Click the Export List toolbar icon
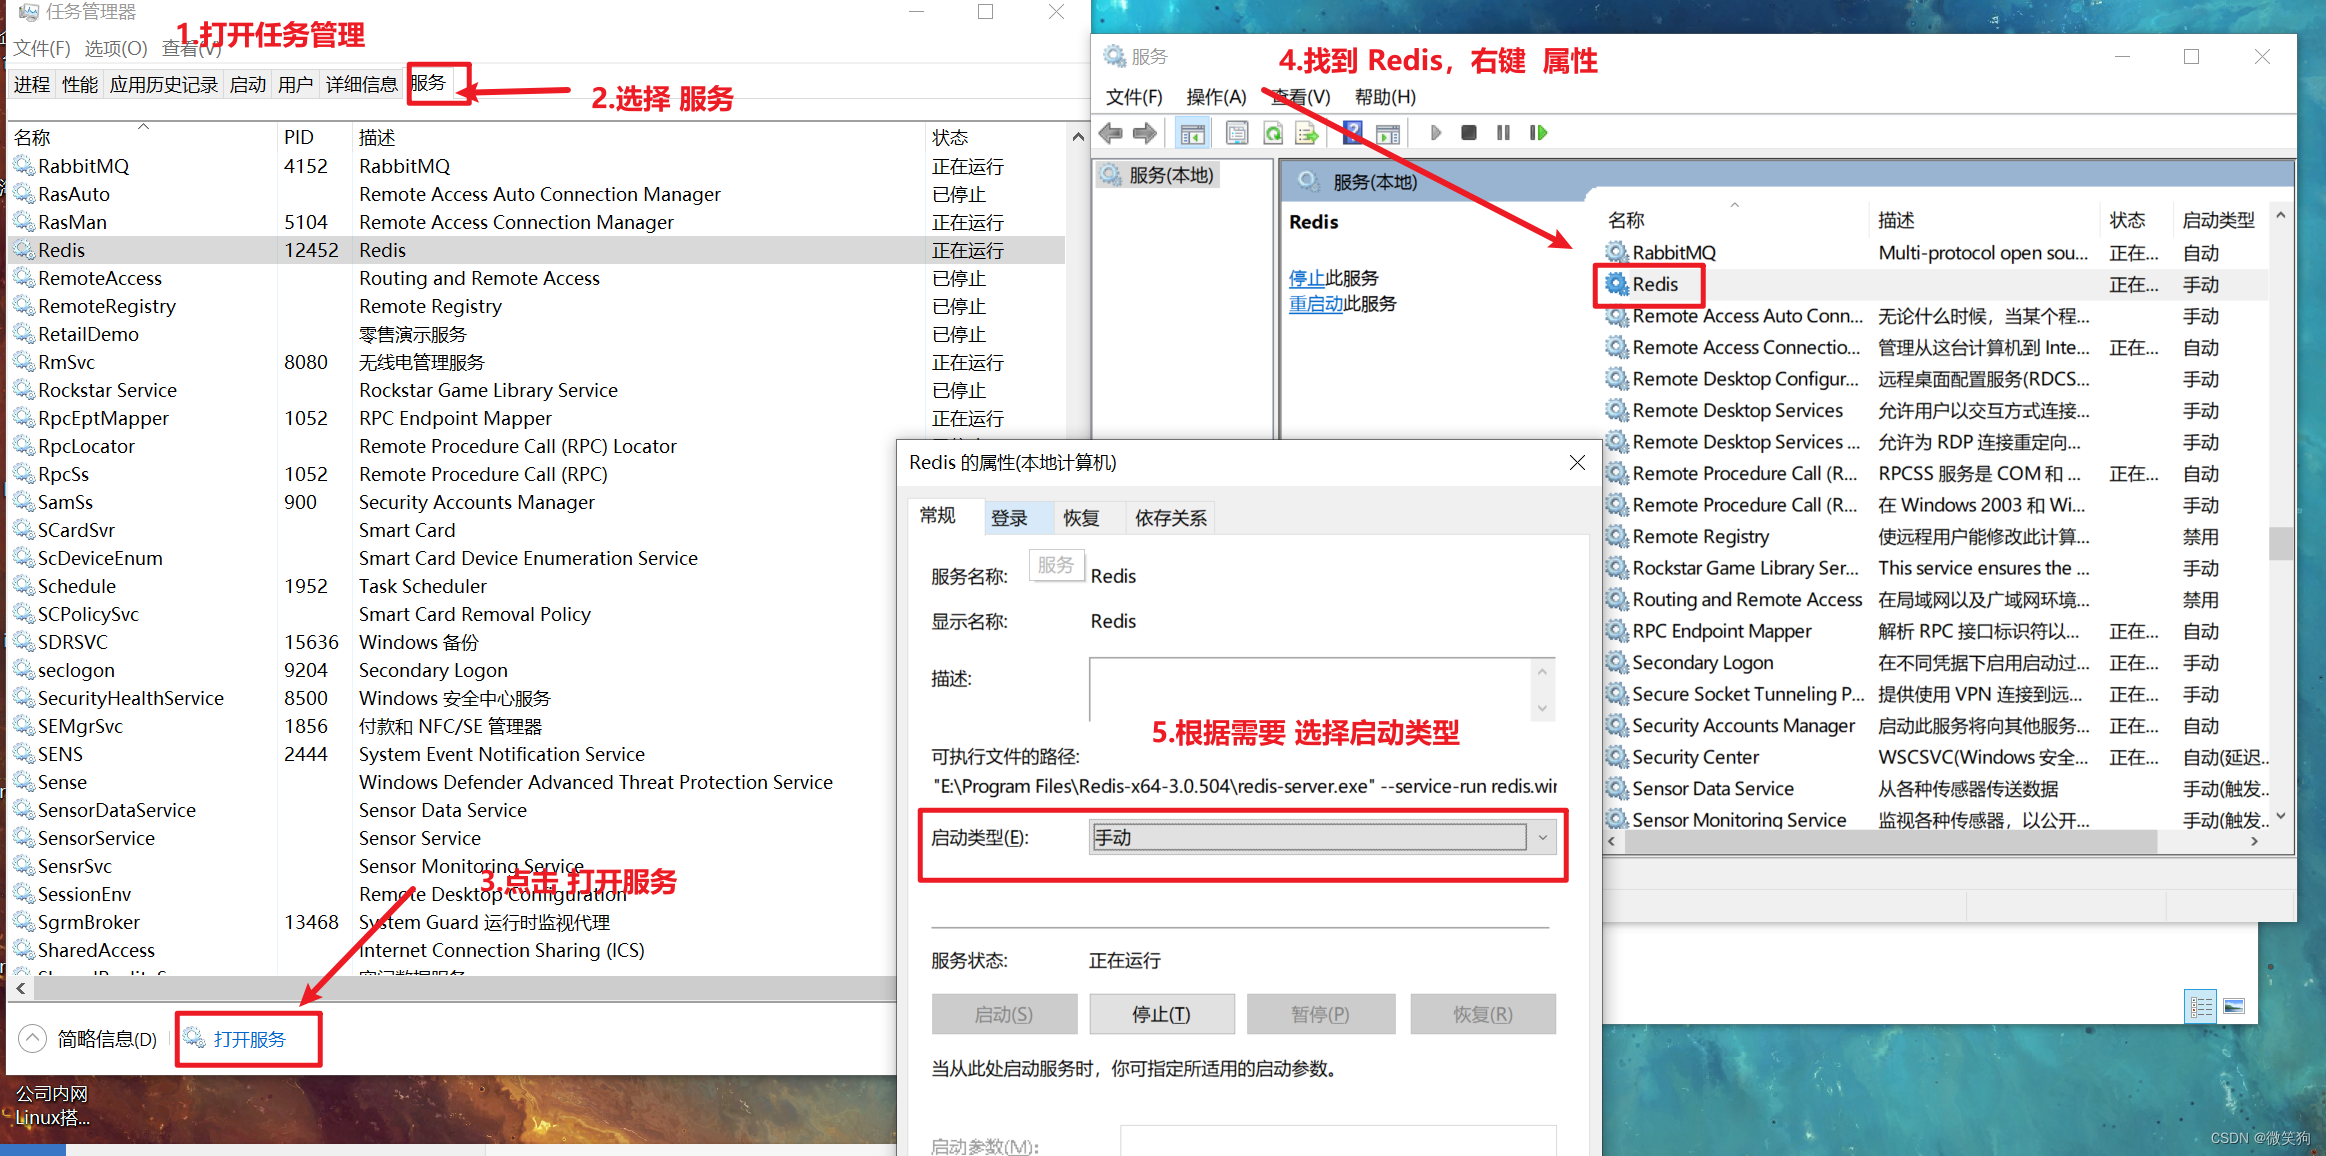Image resolution: width=2326 pixels, height=1156 pixels. 1307,133
